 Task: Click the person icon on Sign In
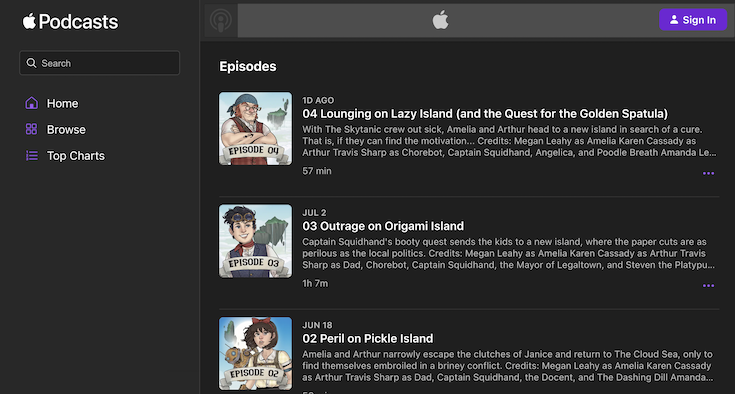pos(674,20)
